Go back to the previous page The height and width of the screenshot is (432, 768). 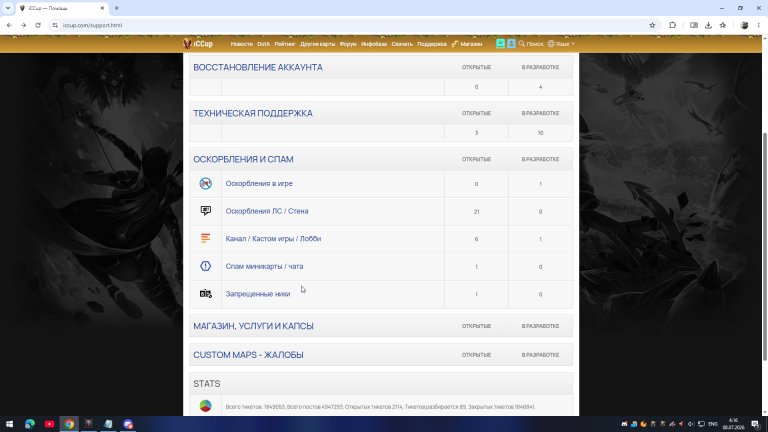tap(9, 25)
